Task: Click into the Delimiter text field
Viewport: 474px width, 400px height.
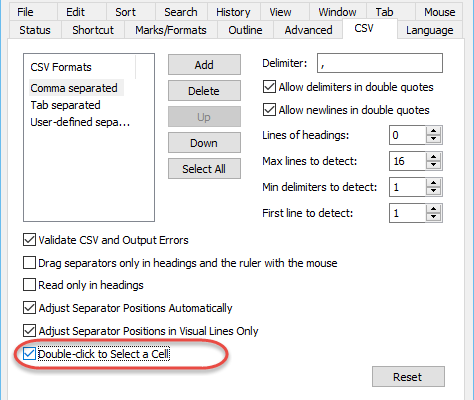Action: (x=380, y=63)
